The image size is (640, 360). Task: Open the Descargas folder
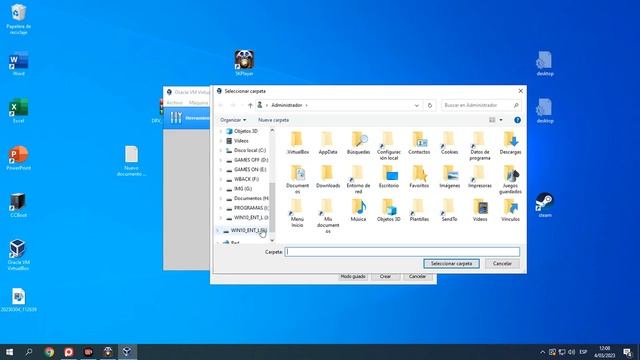[510, 142]
